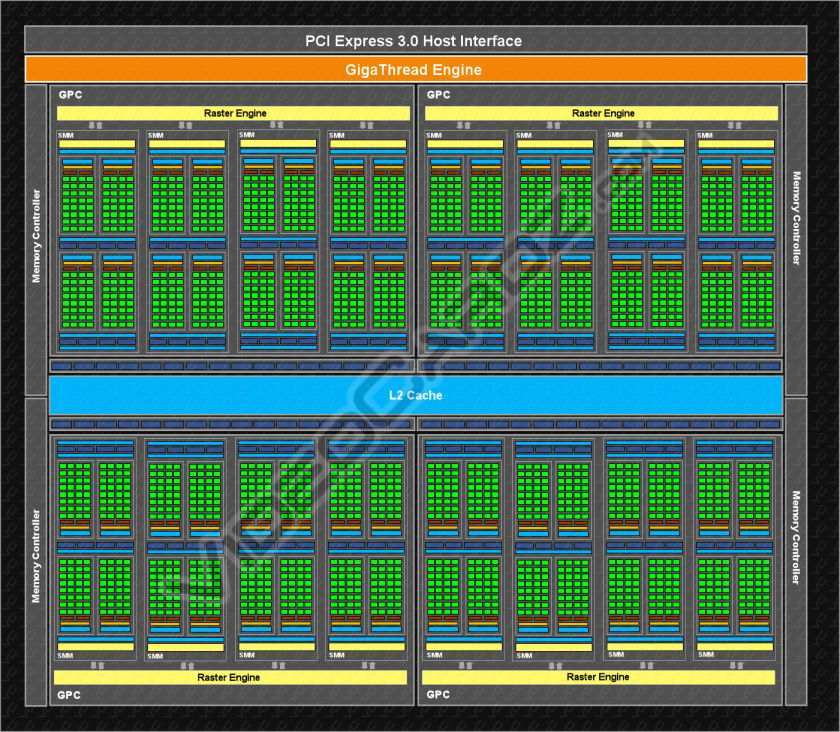This screenshot has height=732, width=840.
Task: Select the leftmost SMM label in bottom-left GPC
Action: click(x=65, y=655)
